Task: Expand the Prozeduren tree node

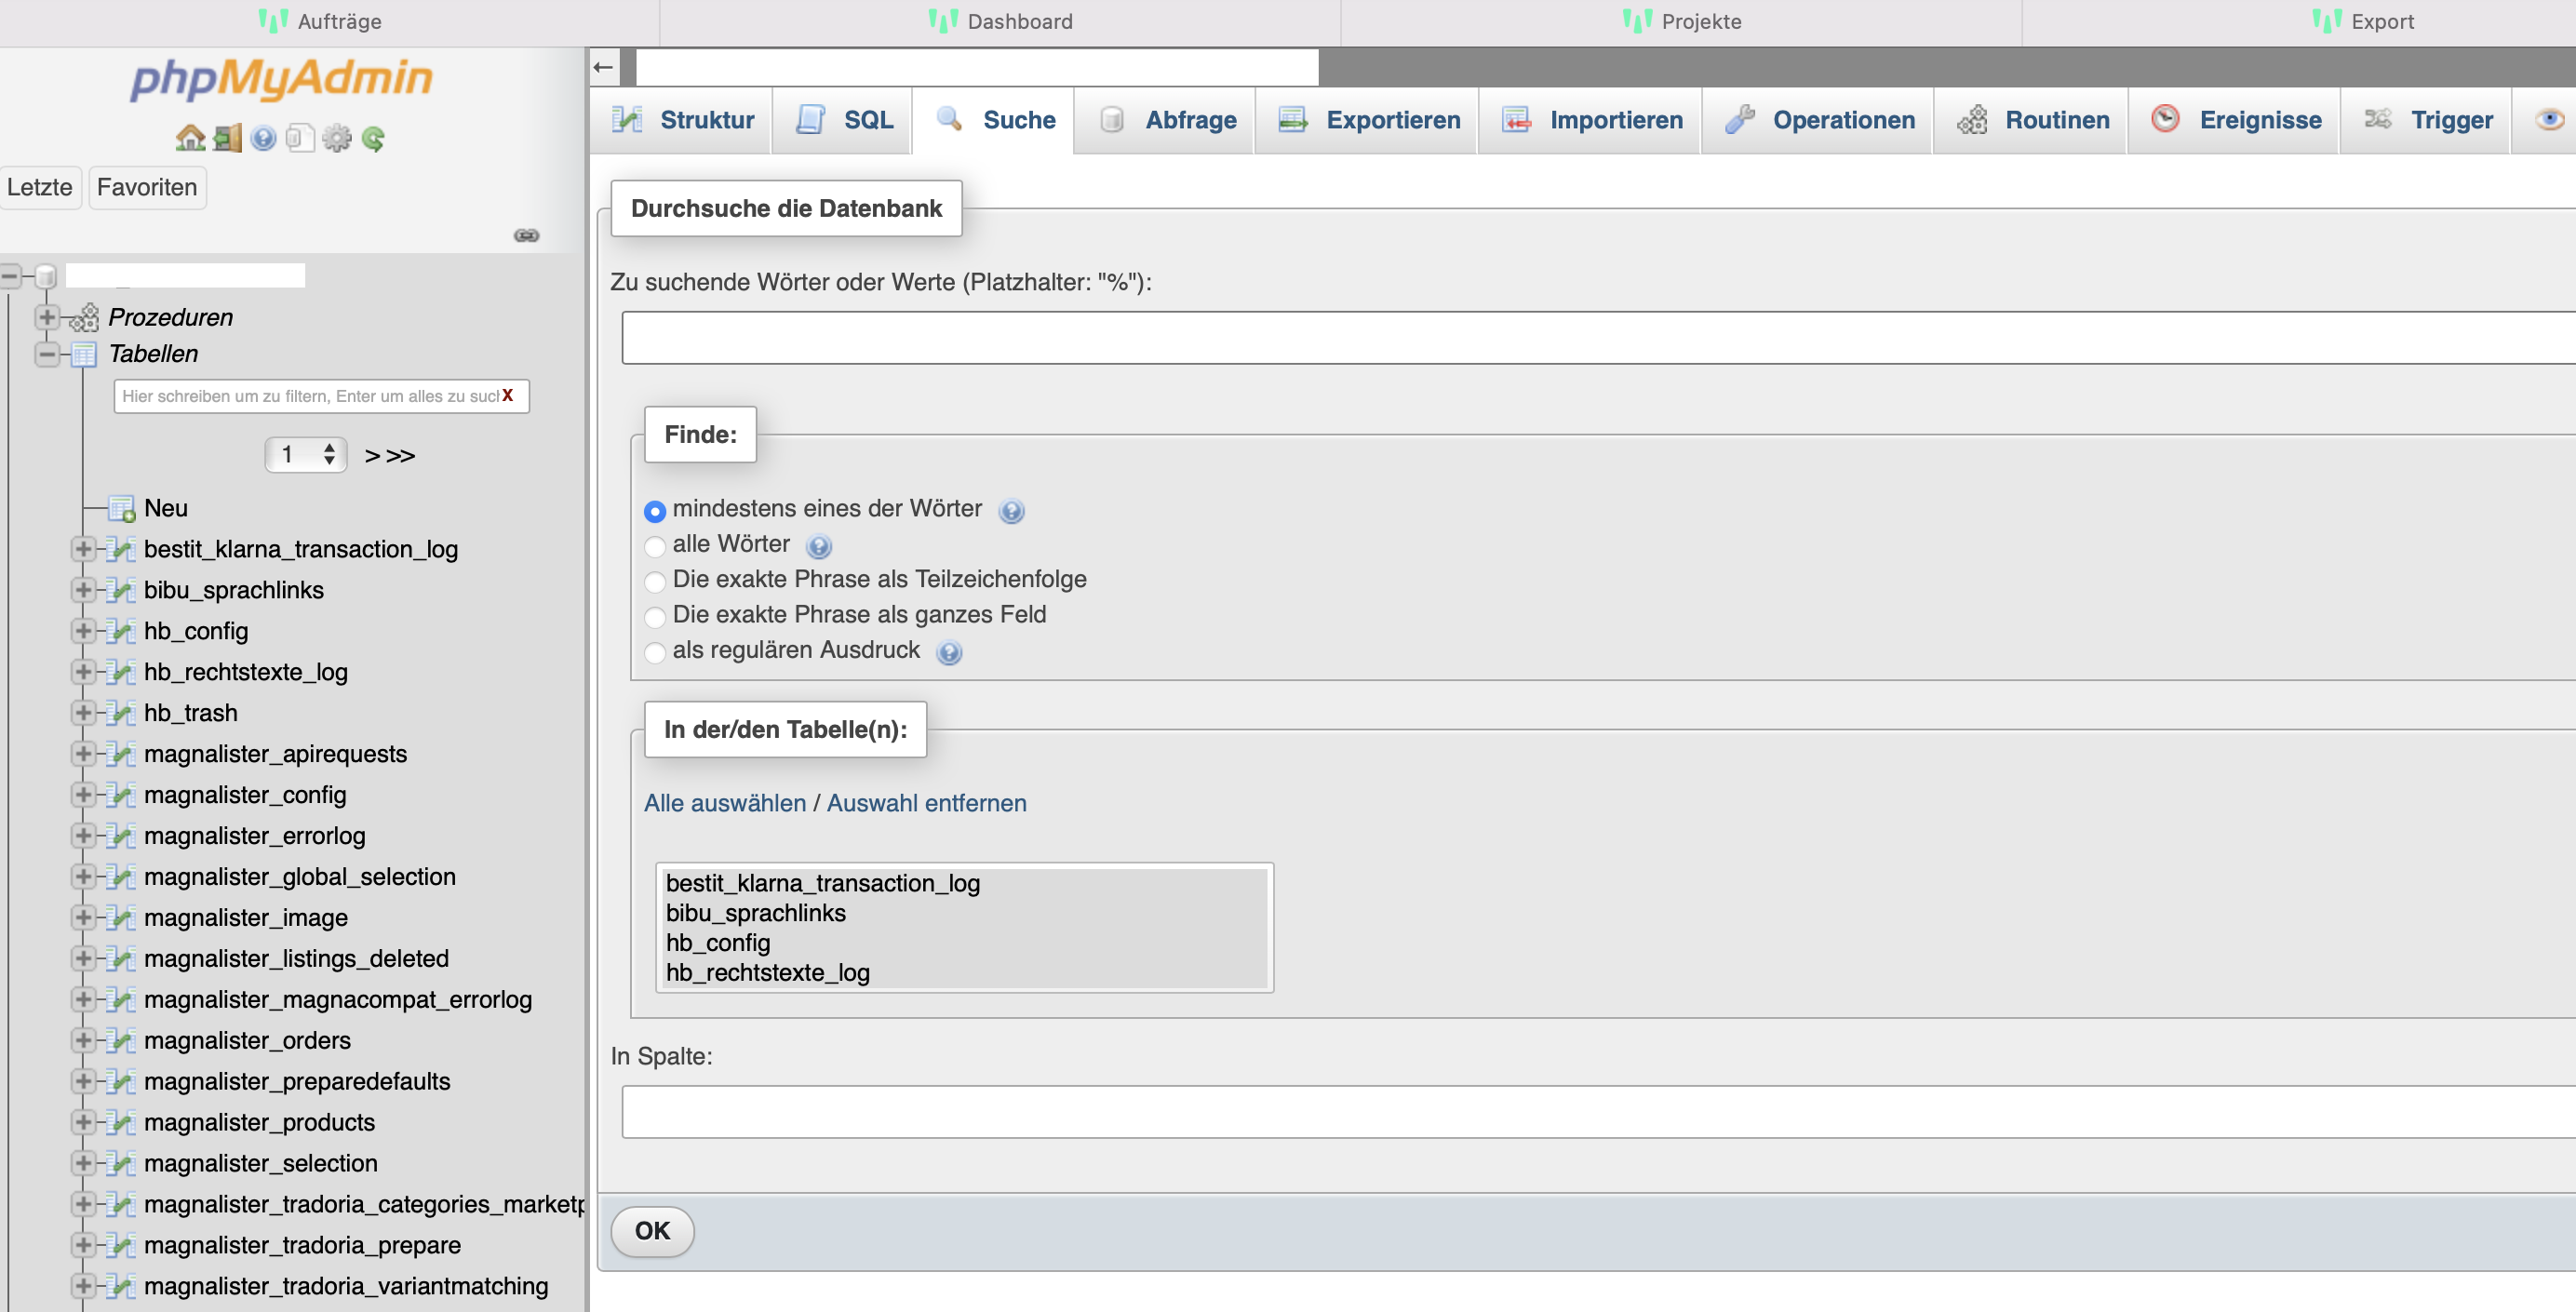Action: pyautogui.click(x=46, y=317)
